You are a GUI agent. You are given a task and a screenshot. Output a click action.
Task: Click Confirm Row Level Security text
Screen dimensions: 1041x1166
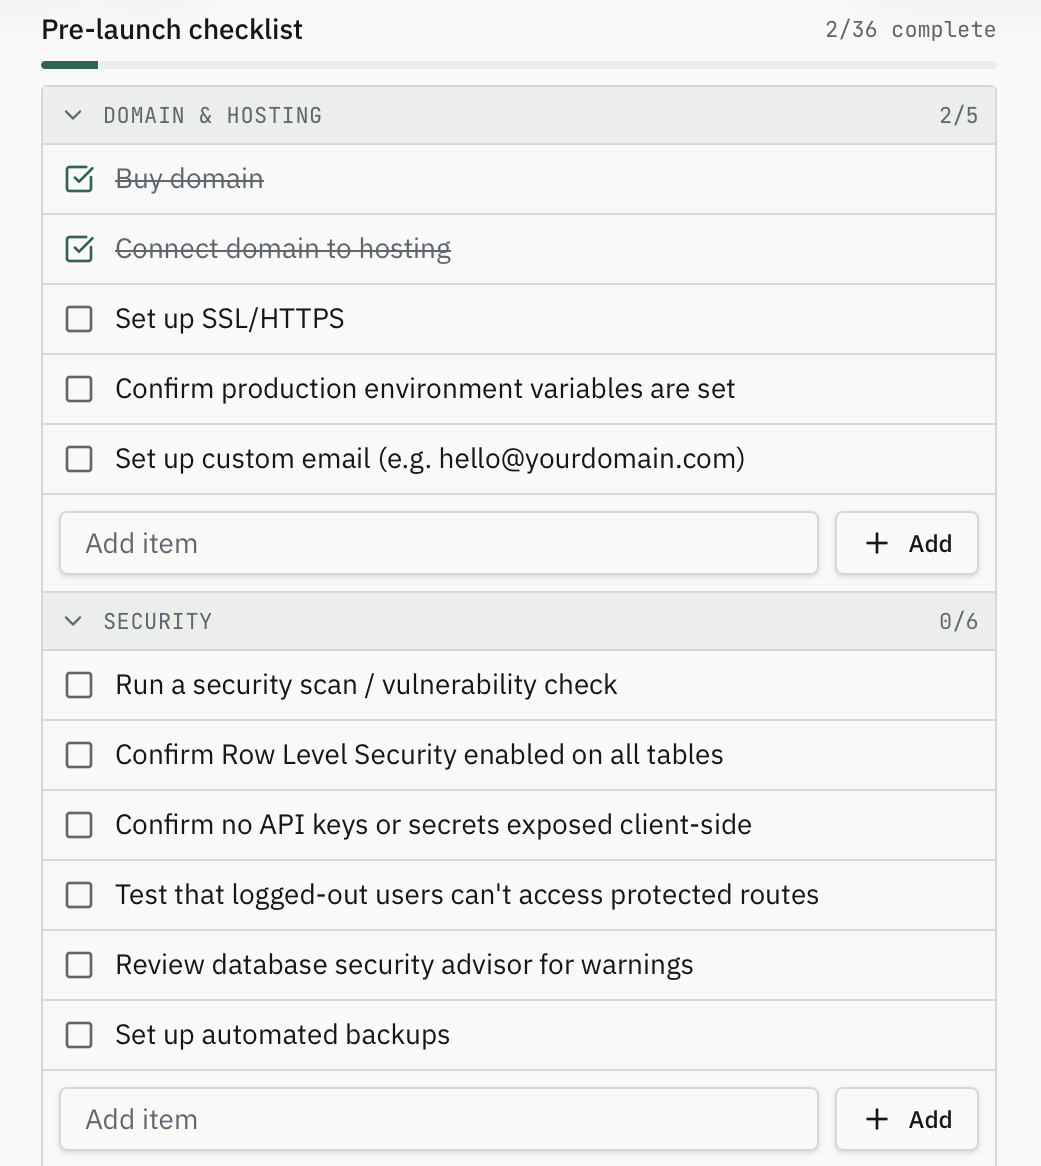(419, 755)
